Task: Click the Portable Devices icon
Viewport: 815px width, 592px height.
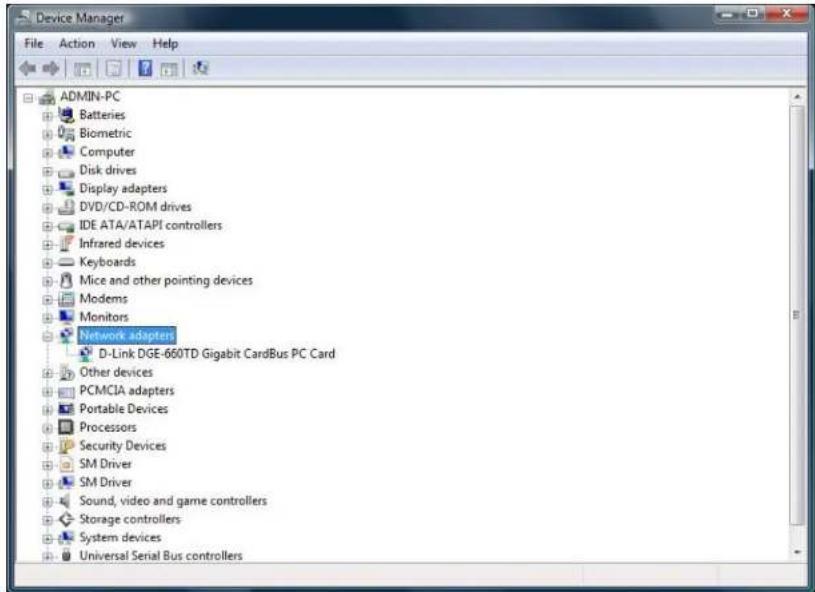Action: tap(66, 410)
